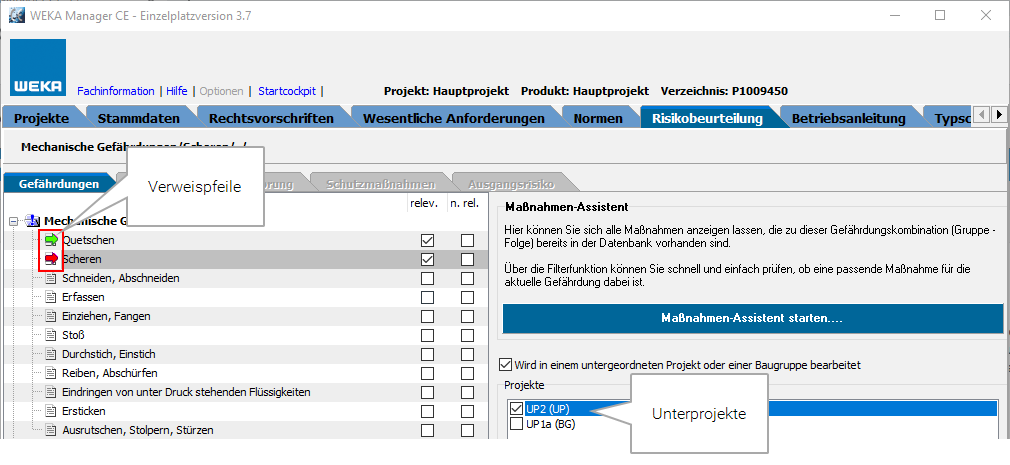Click the document icon beside Durchstich, Einstich

pyautogui.click(x=53, y=354)
